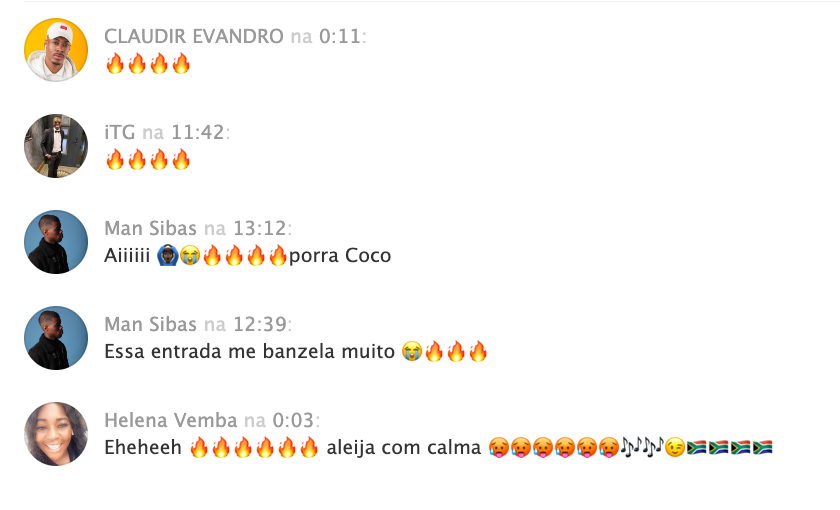Seek to the 12:39 comment timestamp

point(260,324)
